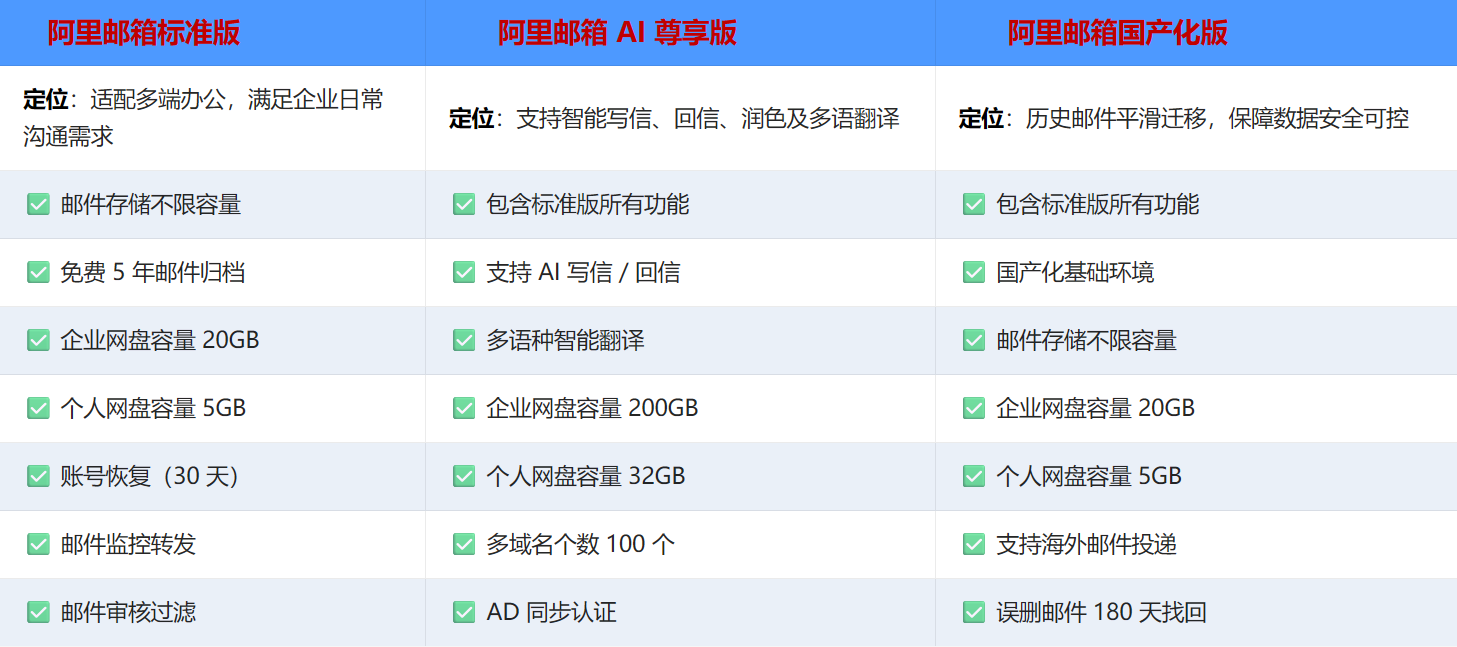
Task: Click the checkmark next to 个人网盘容量 32GB
Action: (x=464, y=476)
